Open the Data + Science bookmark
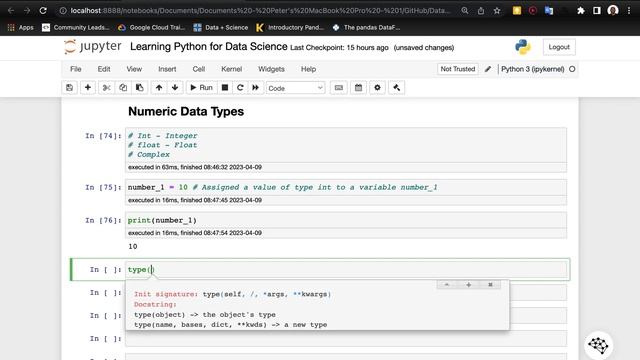Viewport: 640px width, 360px height. [221, 27]
